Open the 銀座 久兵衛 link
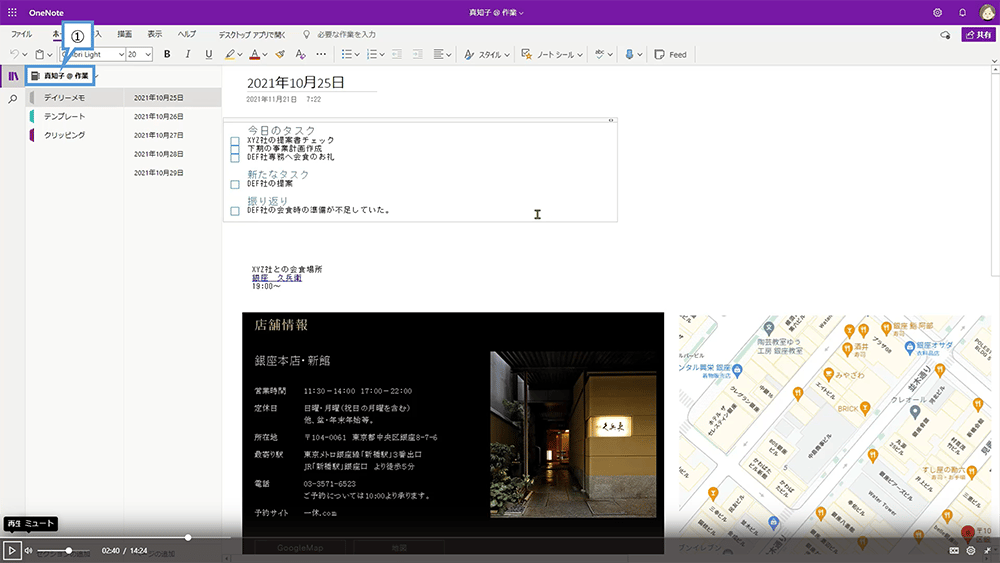This screenshot has height=563, width=1000. click(277, 278)
